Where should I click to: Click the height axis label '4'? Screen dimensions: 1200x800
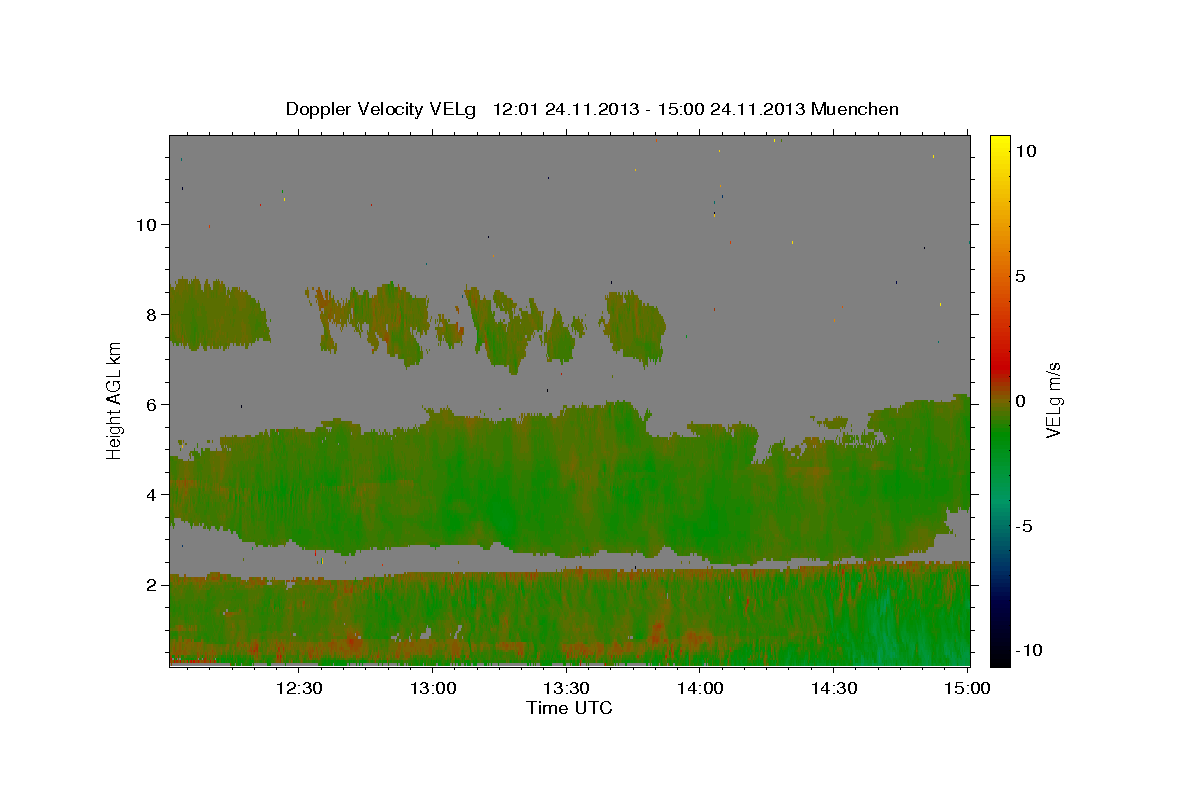pos(152,494)
